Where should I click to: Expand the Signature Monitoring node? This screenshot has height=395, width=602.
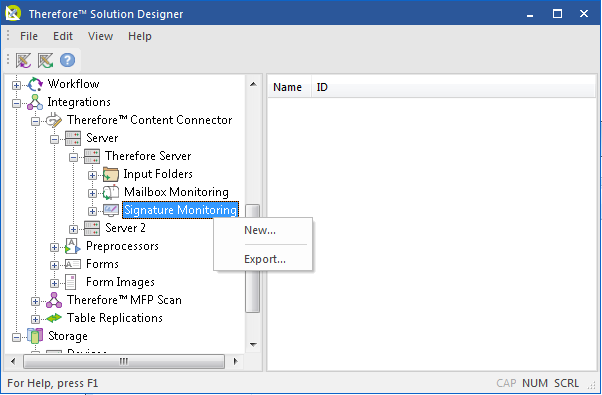click(93, 212)
